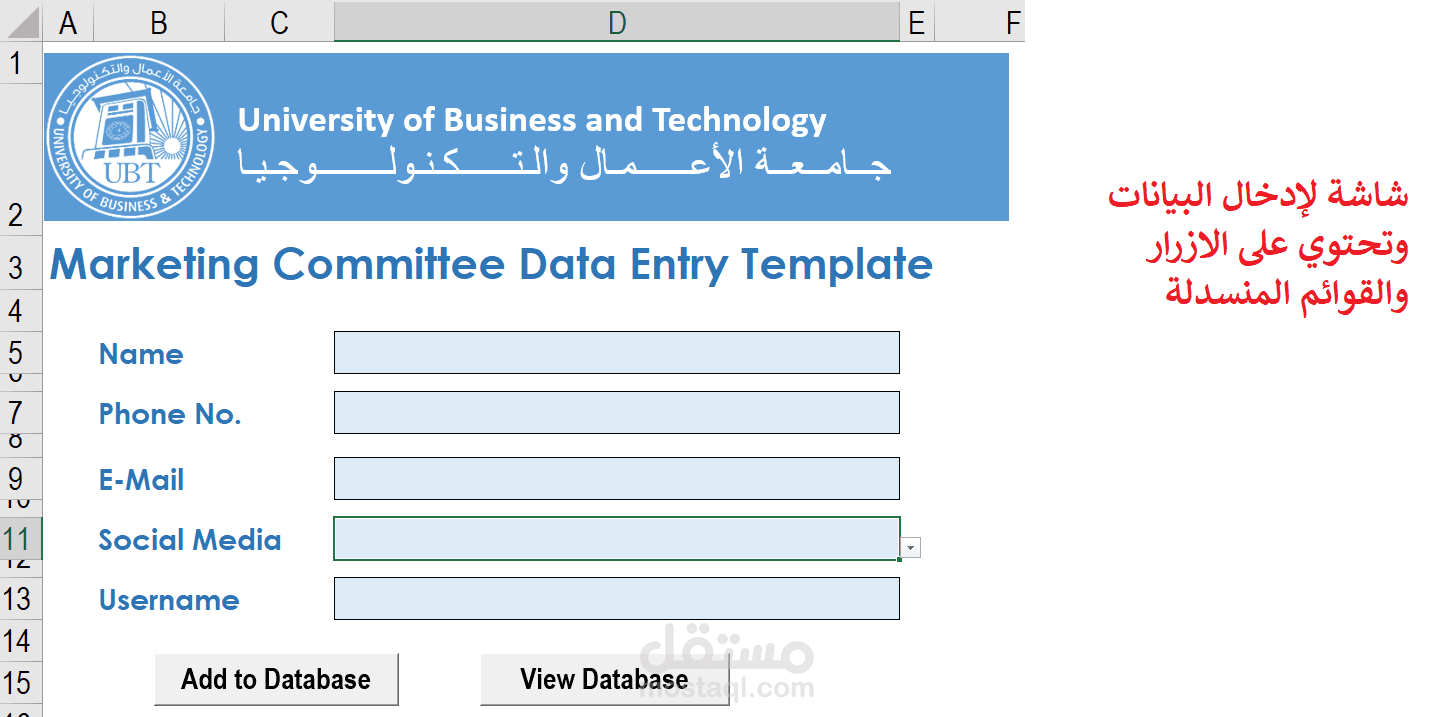Select the Phone No. input field
The height and width of the screenshot is (717, 1454).
(616, 413)
